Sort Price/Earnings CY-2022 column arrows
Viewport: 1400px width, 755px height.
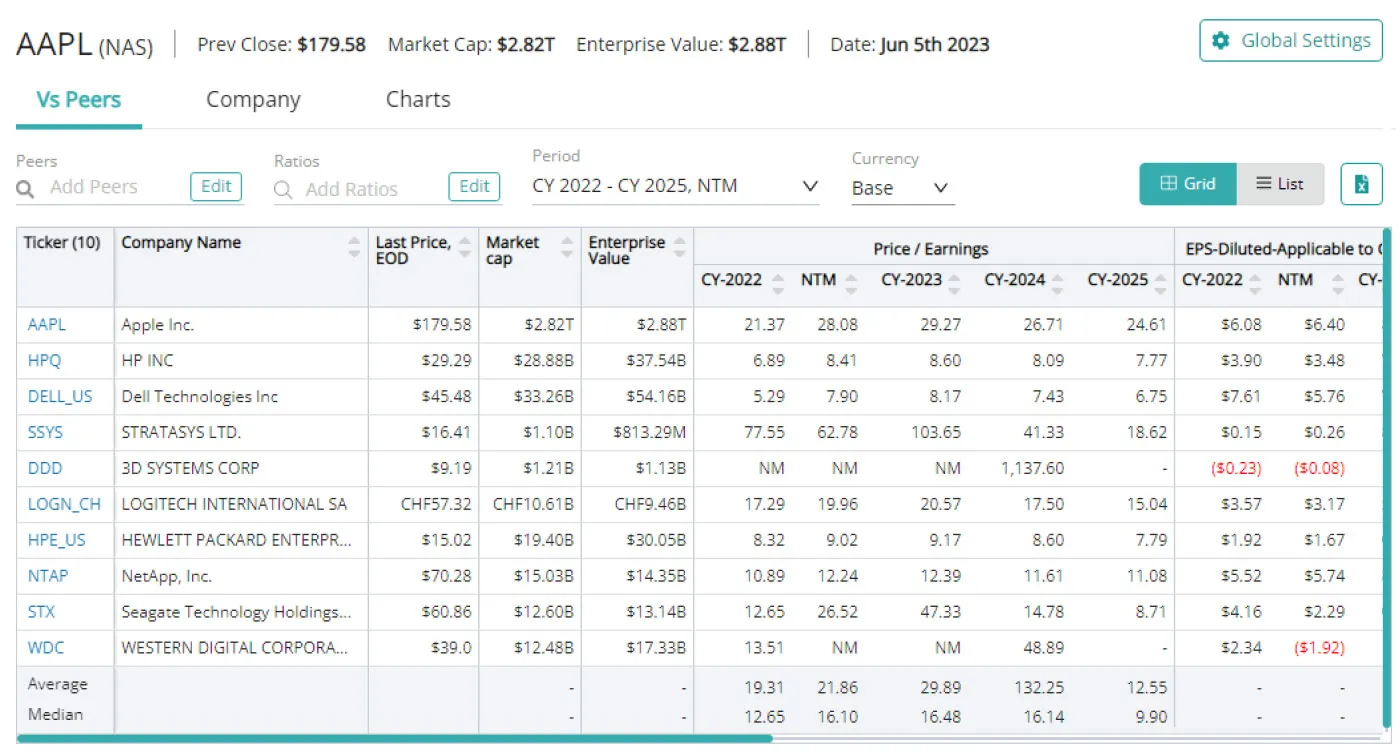pos(779,284)
